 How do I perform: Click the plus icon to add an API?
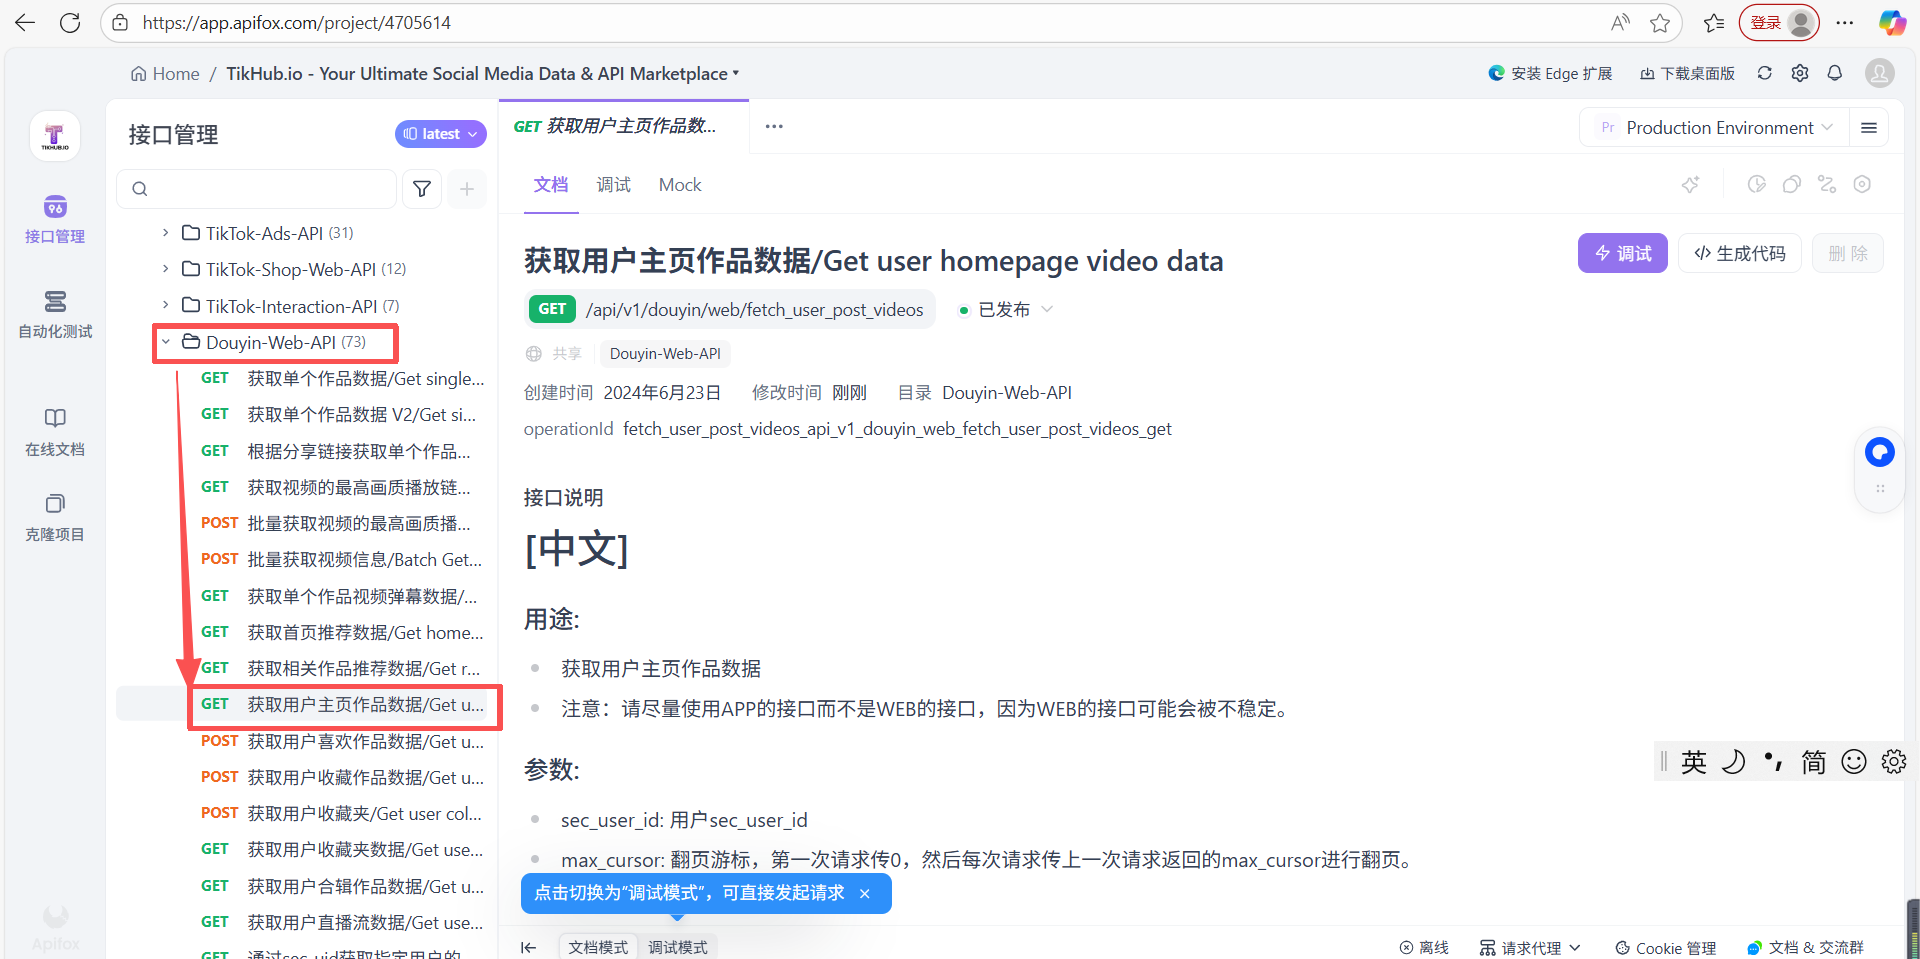(x=466, y=189)
